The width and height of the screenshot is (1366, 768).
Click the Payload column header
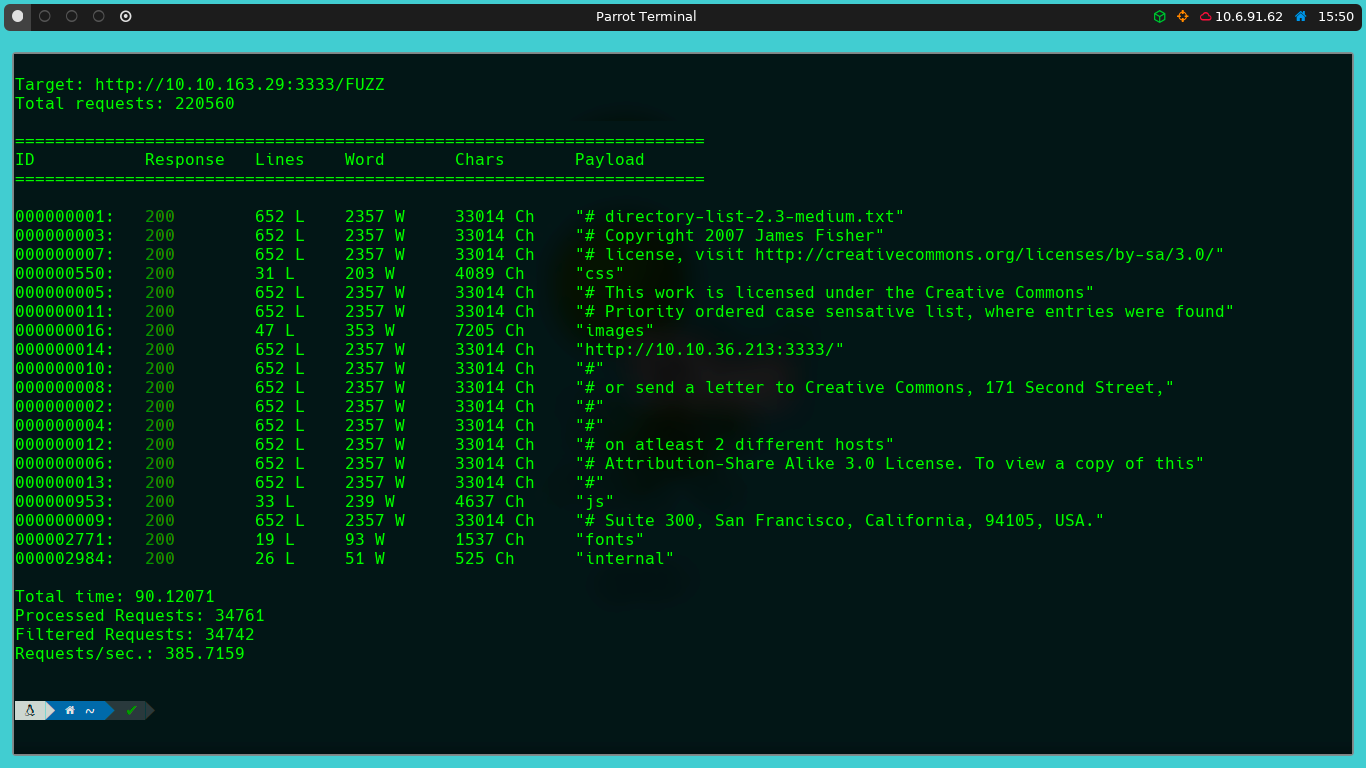coord(610,160)
